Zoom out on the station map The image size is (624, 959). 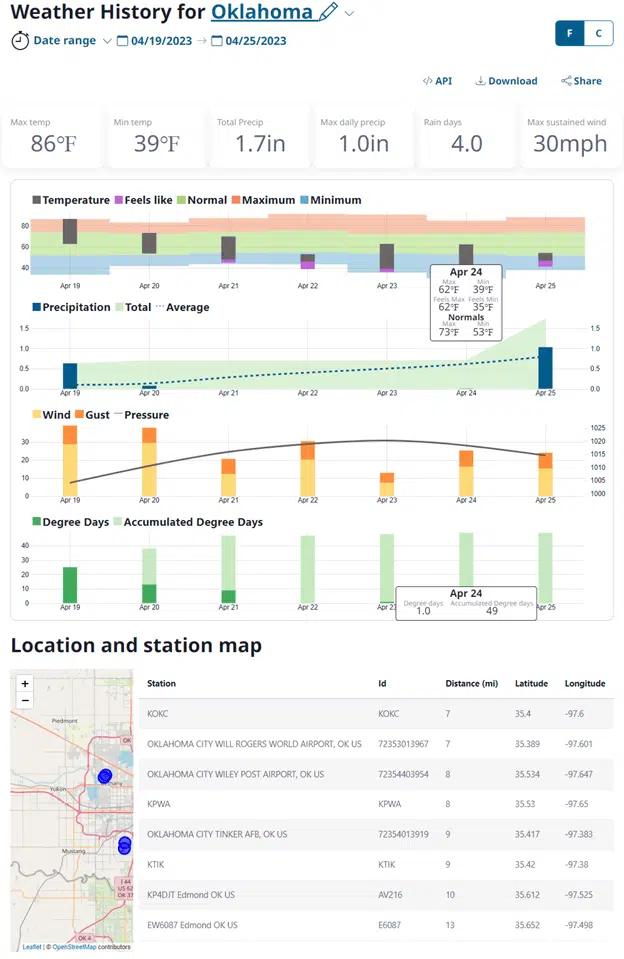25,700
